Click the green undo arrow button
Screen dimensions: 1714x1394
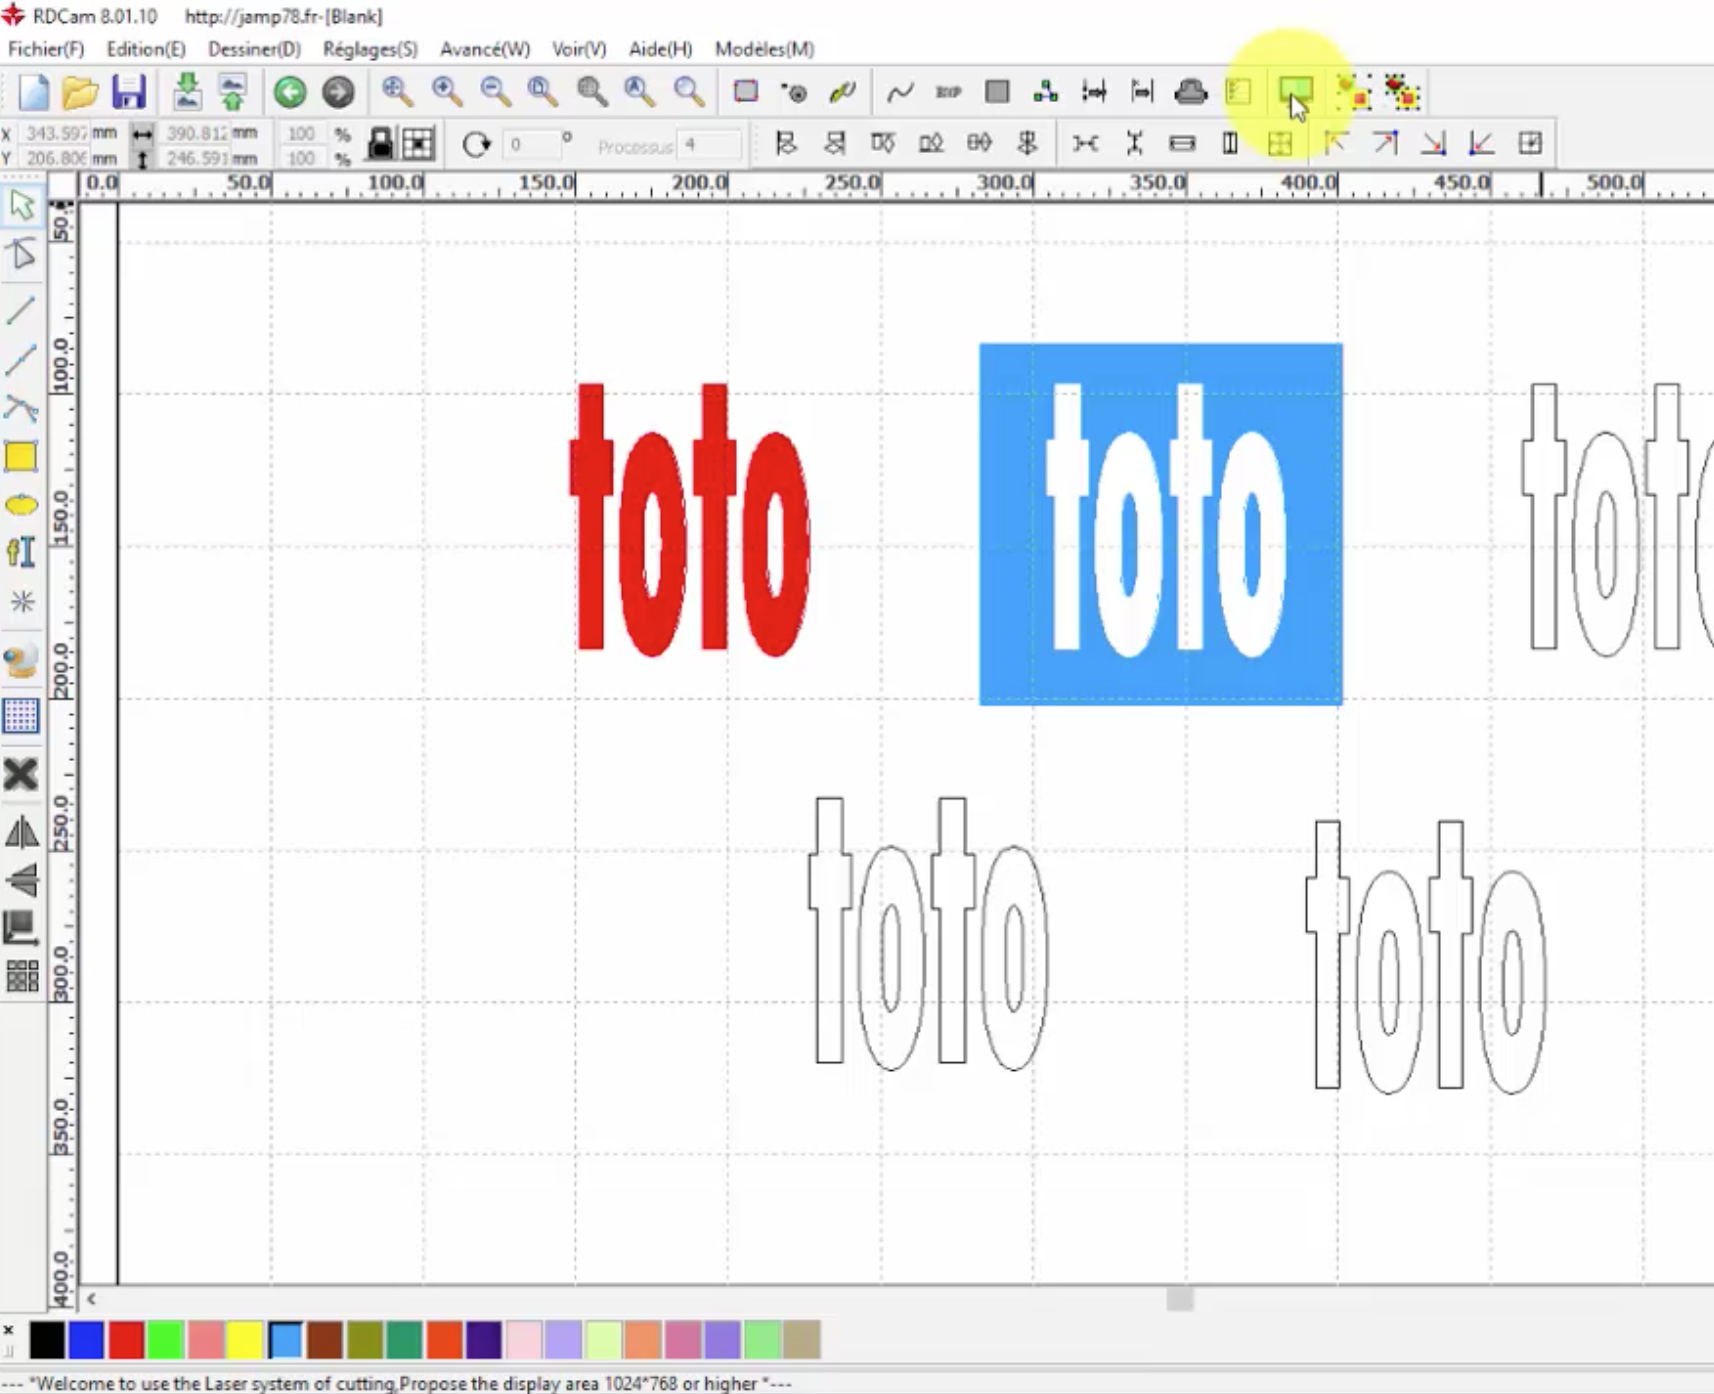[290, 92]
